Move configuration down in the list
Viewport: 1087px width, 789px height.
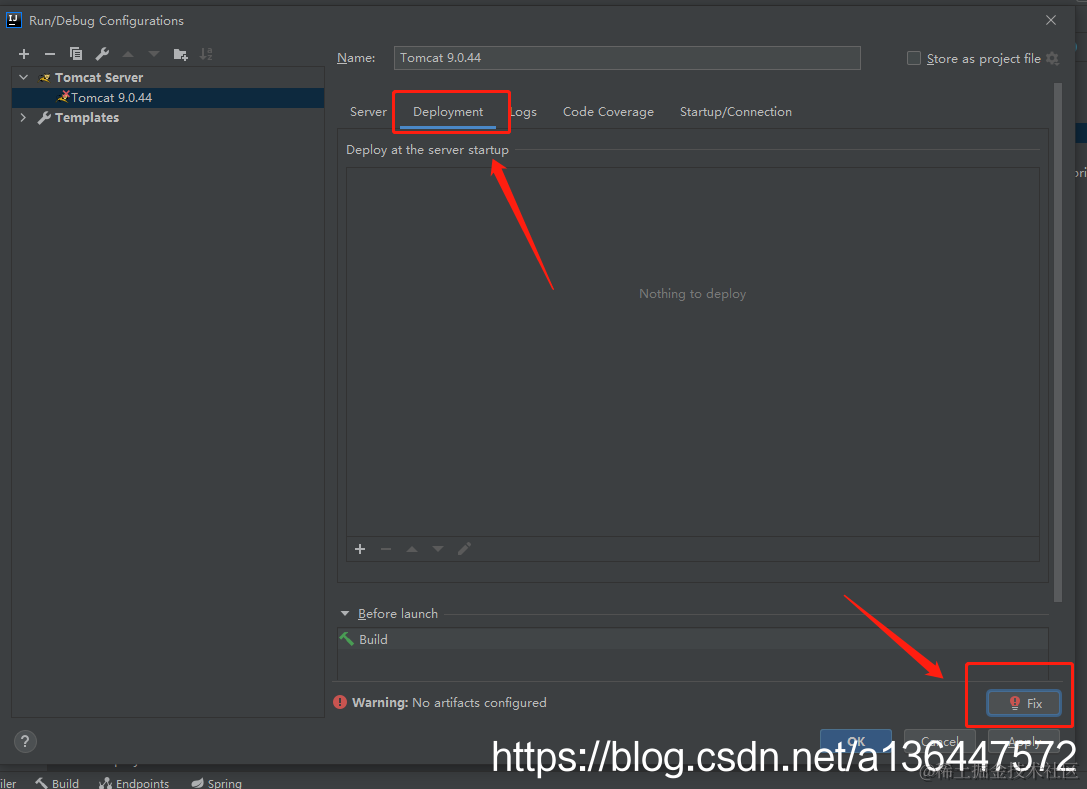(154, 54)
